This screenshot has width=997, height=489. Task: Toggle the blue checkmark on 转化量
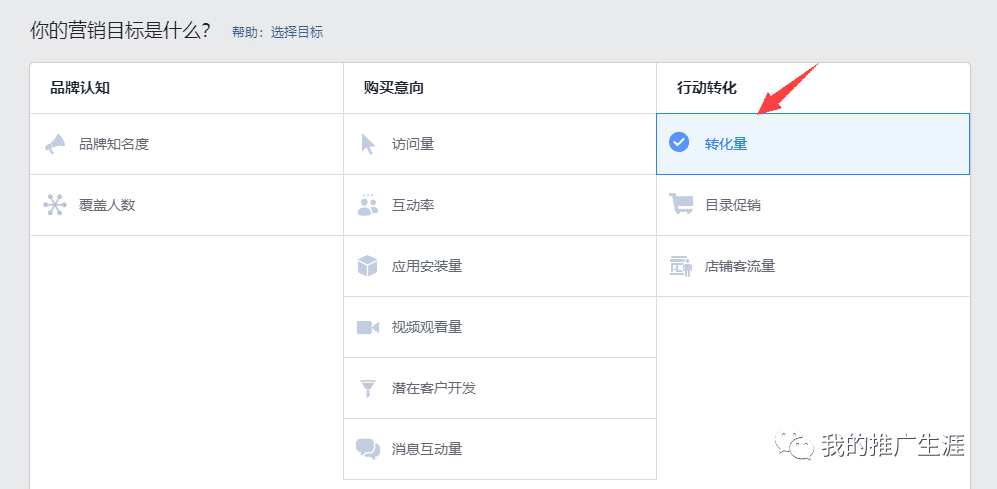pos(679,143)
